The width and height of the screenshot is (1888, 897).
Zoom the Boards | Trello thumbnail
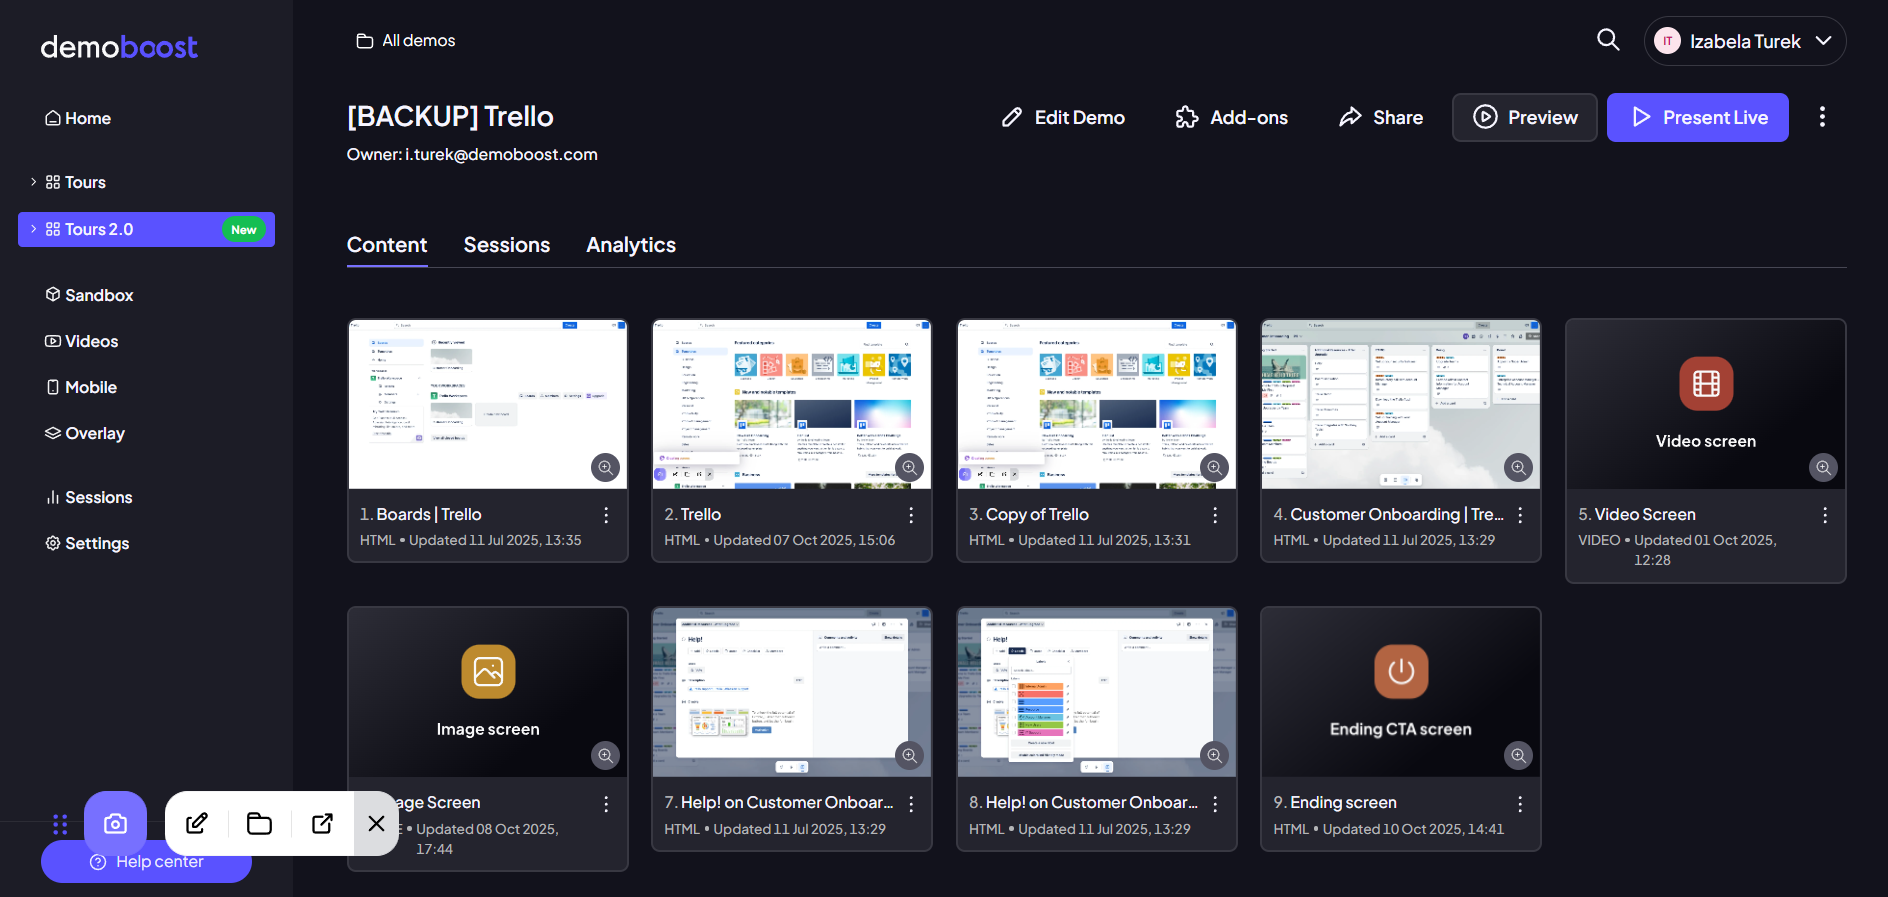point(605,467)
